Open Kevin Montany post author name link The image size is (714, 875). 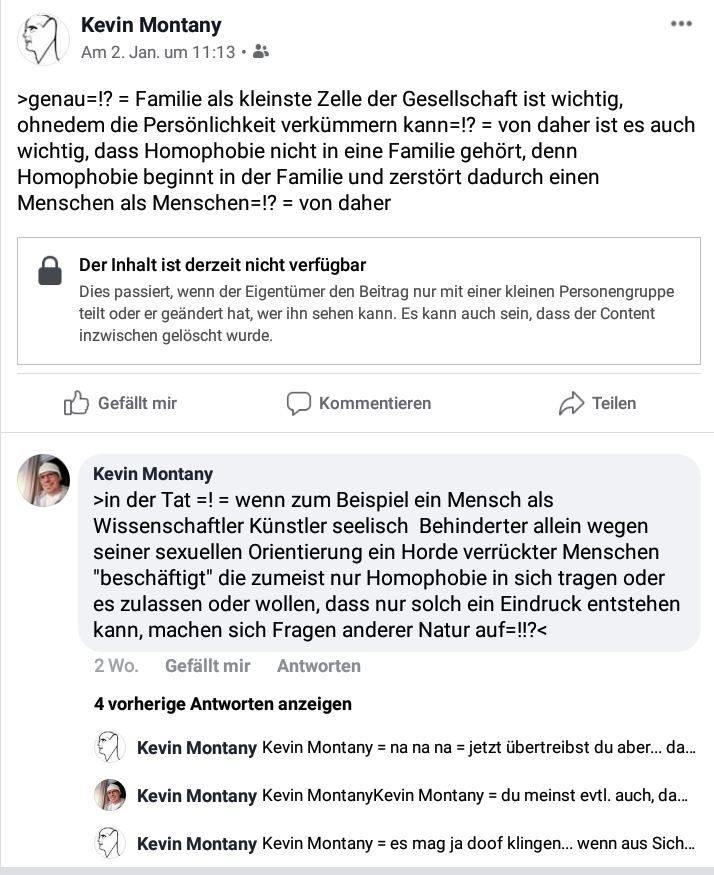point(151,25)
